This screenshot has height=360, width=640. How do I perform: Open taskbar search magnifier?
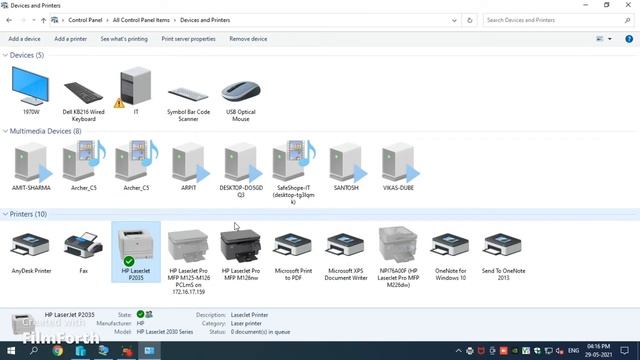click(x=34, y=351)
